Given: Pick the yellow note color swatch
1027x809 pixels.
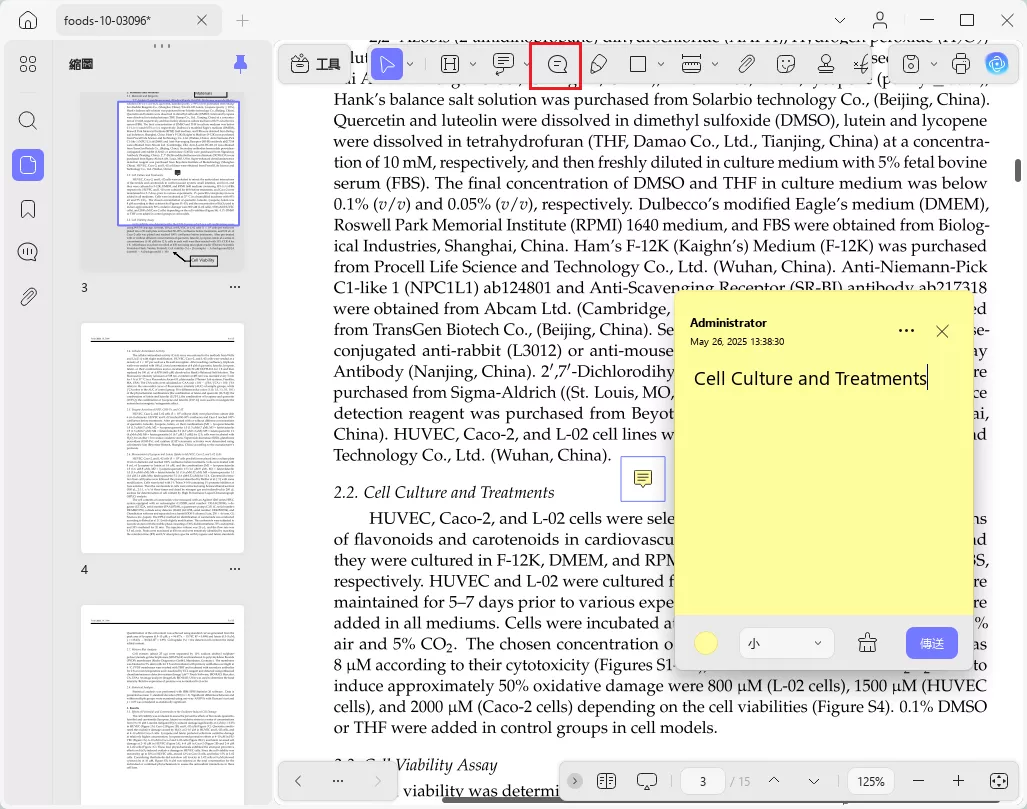Looking at the screenshot, I should click(705, 643).
